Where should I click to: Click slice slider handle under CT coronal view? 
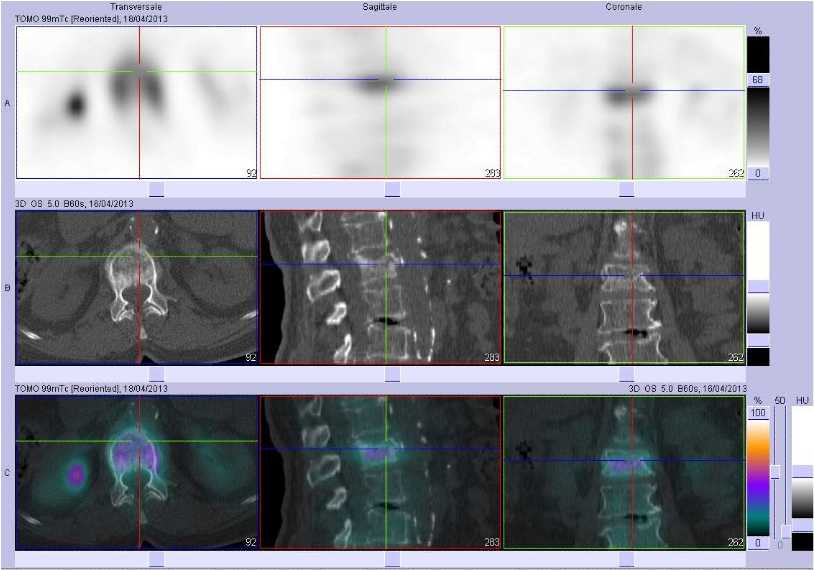(627, 374)
